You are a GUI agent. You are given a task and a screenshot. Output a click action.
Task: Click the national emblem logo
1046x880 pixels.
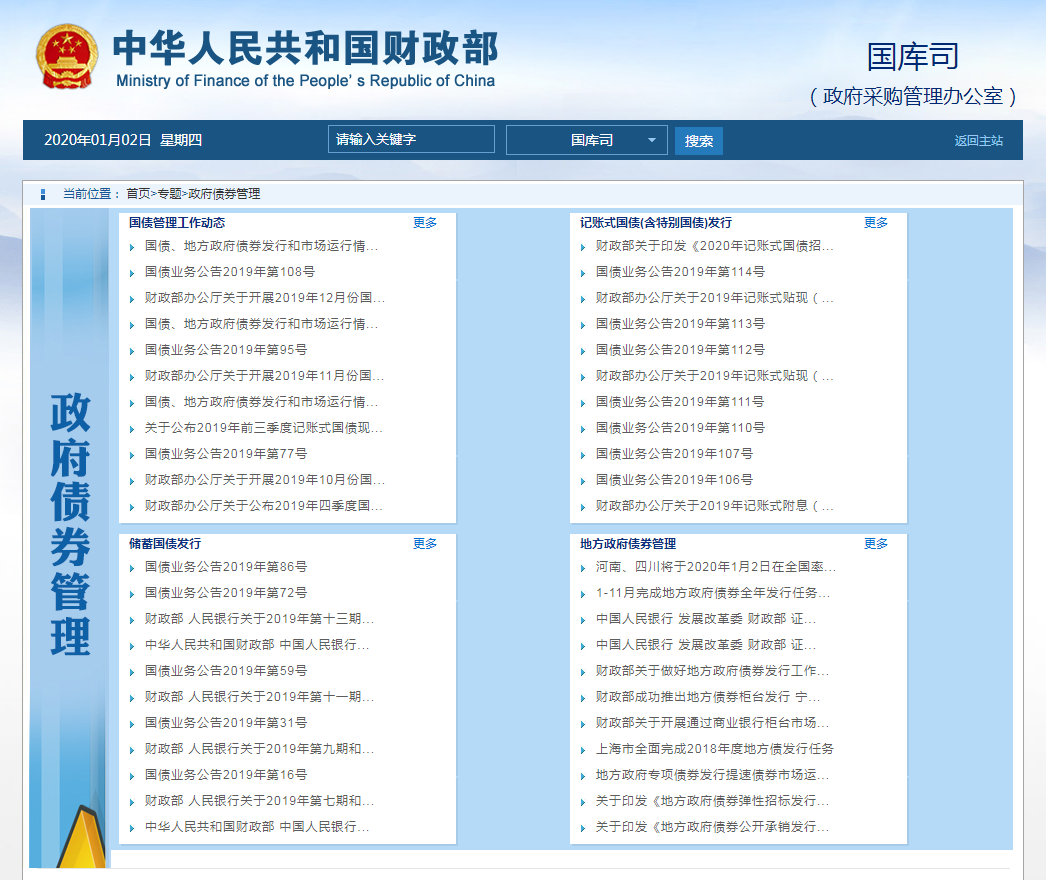coord(66,57)
